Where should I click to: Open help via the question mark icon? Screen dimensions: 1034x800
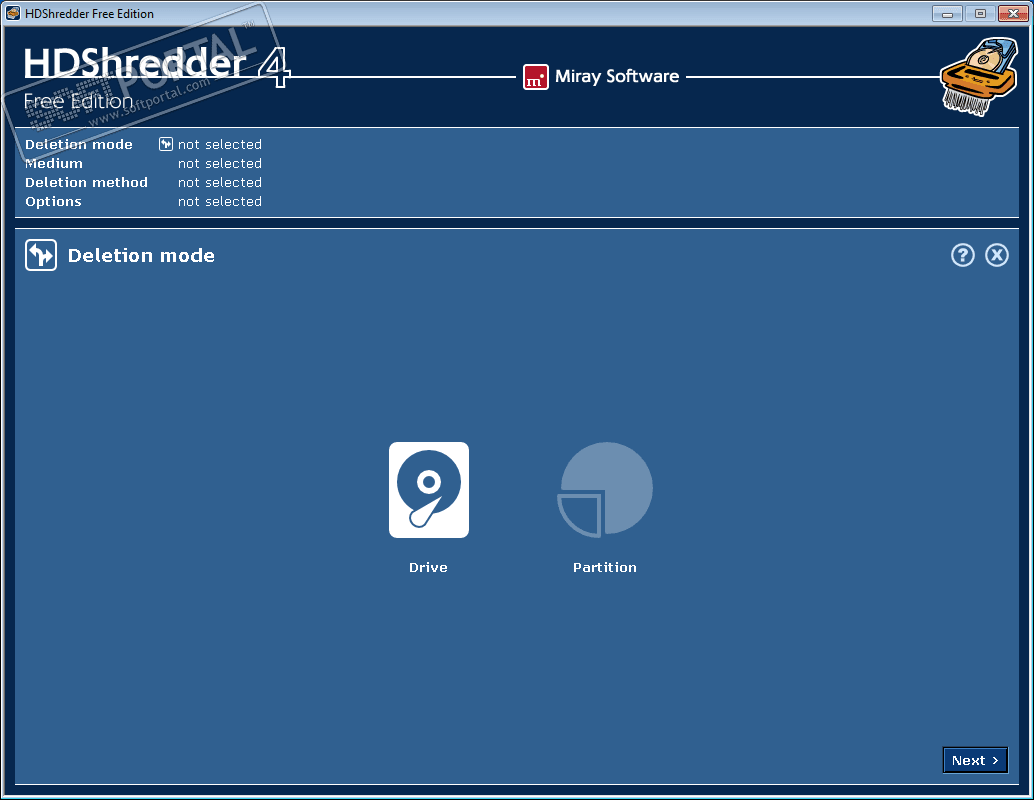coord(963,255)
